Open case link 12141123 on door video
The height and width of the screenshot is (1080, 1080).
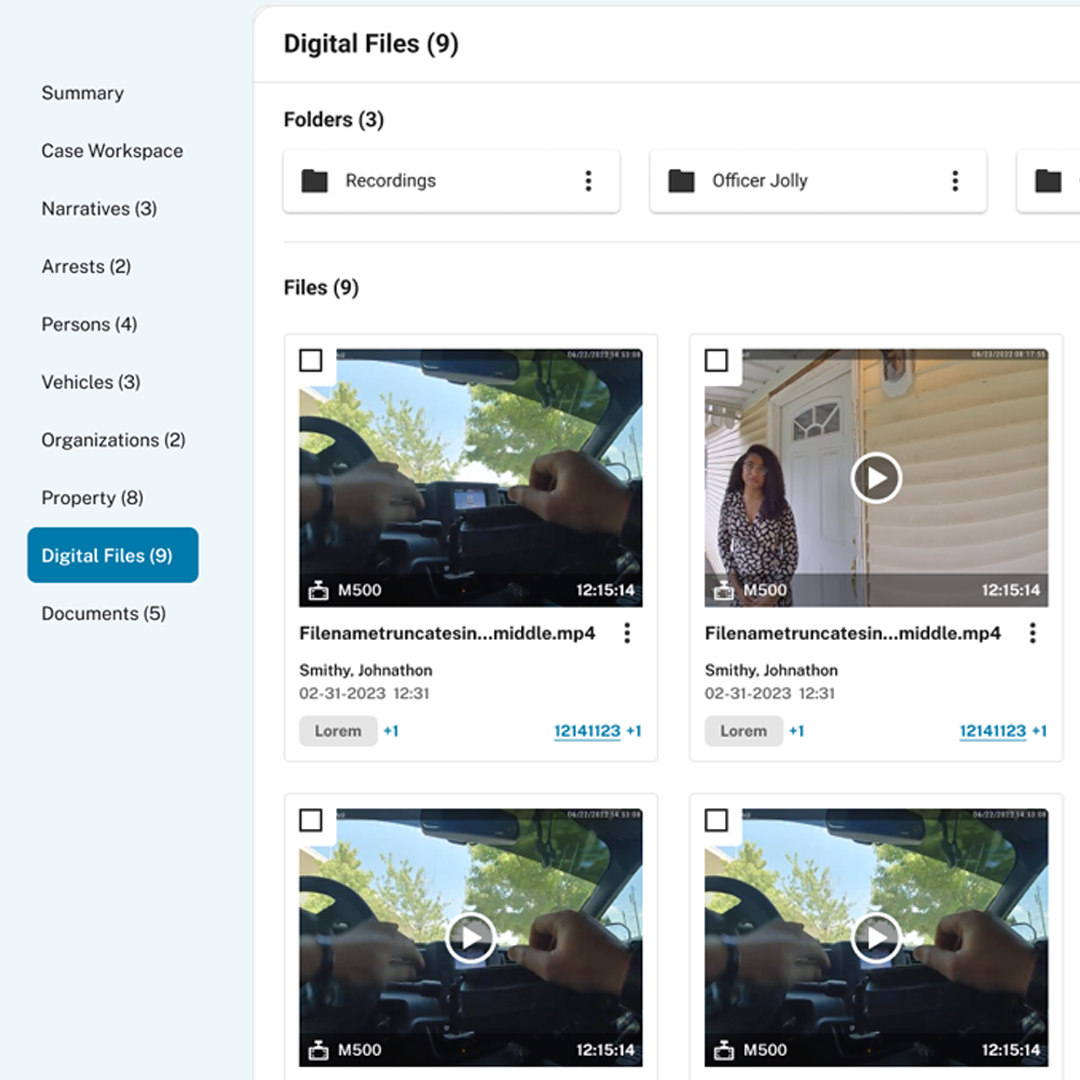pyautogui.click(x=993, y=731)
